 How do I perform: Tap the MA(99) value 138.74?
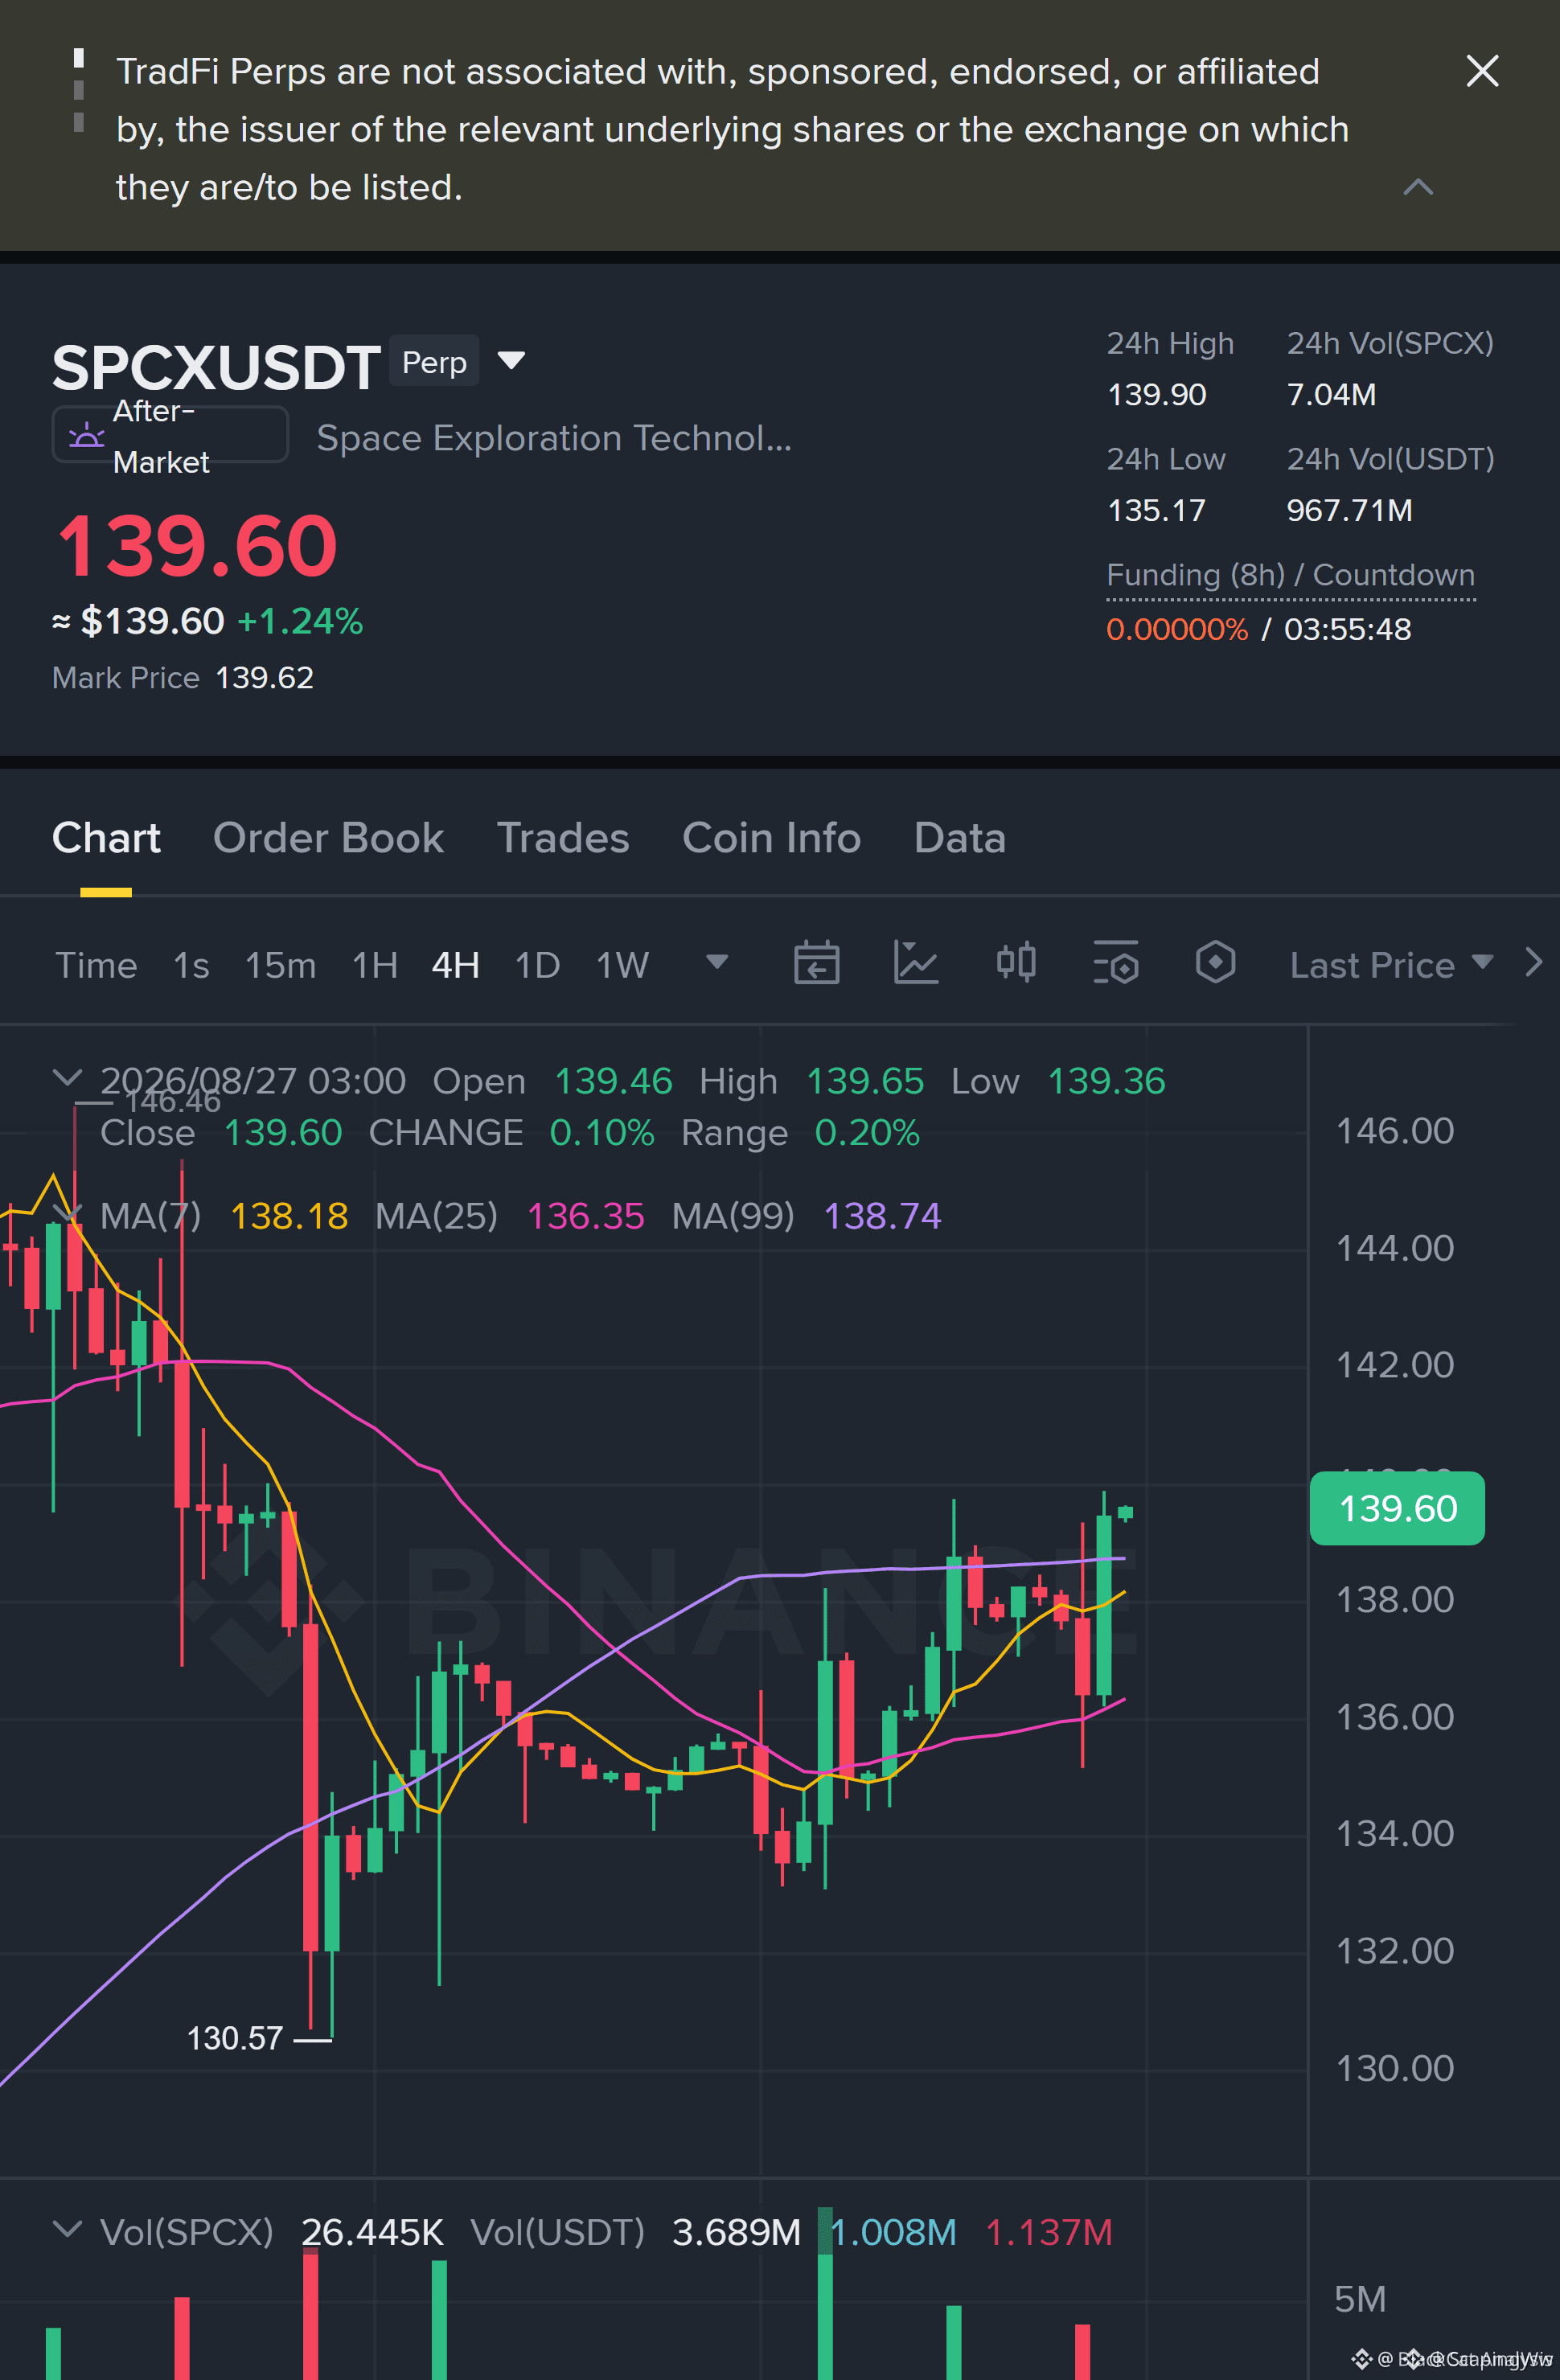click(882, 1216)
